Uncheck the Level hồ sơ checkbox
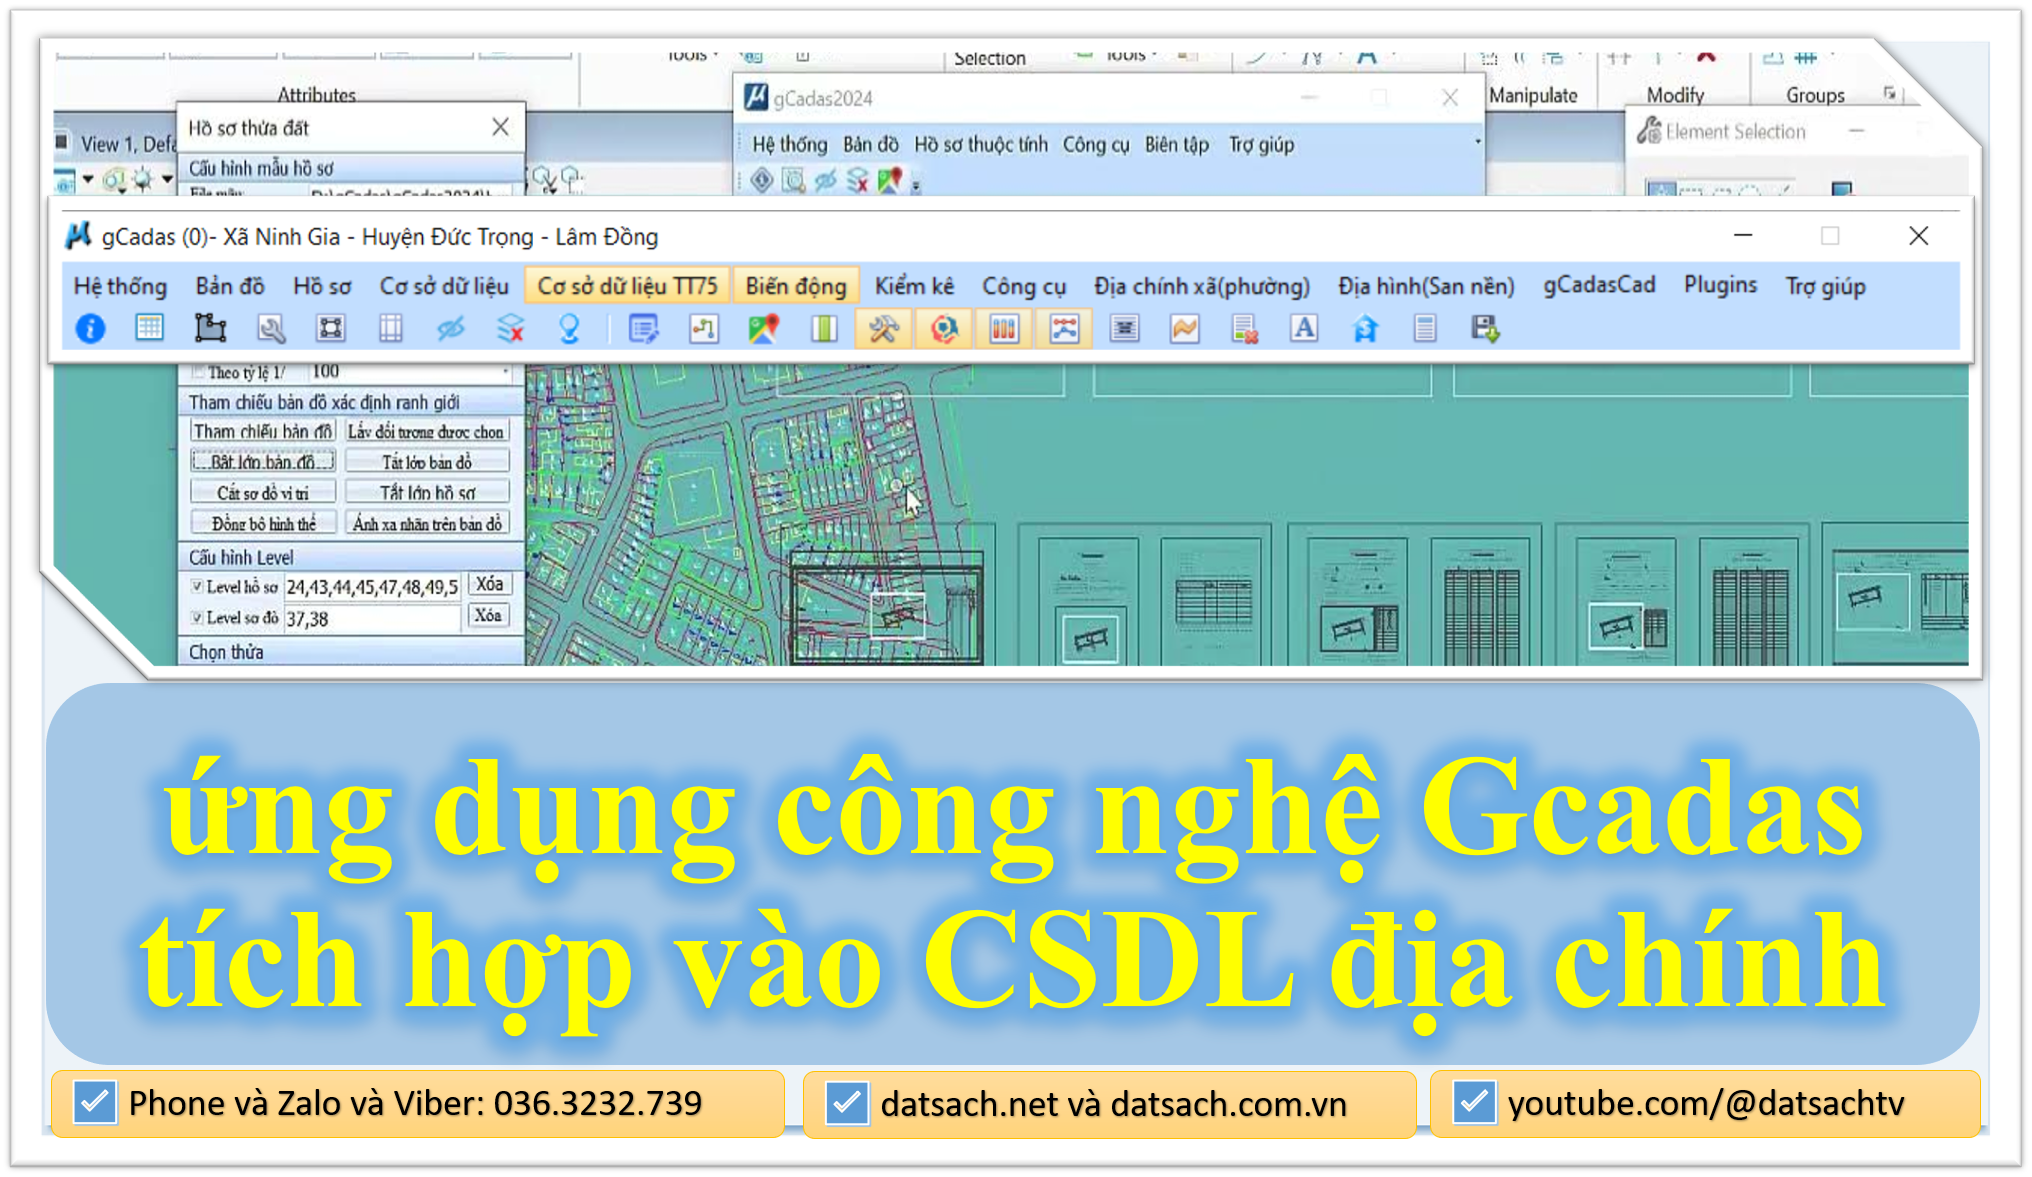Image resolution: width=2032 pixels, height=1177 pixels. pyautogui.click(x=196, y=587)
